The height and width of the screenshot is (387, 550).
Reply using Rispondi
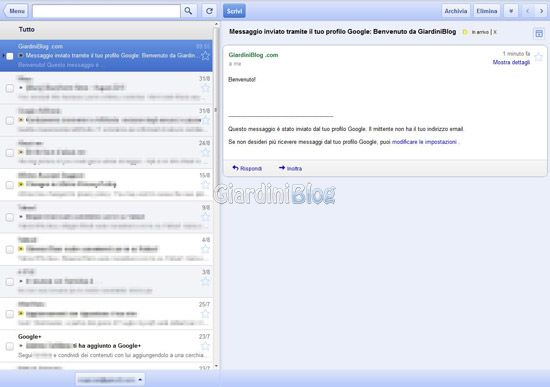coord(247,168)
